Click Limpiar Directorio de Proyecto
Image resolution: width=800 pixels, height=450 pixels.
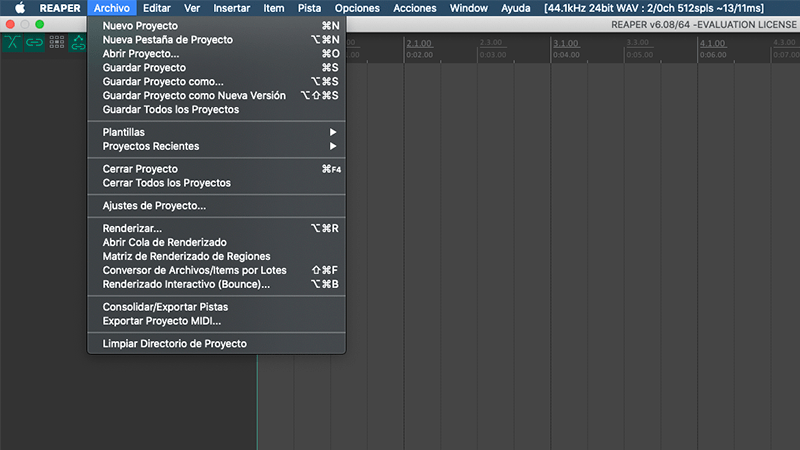174,344
